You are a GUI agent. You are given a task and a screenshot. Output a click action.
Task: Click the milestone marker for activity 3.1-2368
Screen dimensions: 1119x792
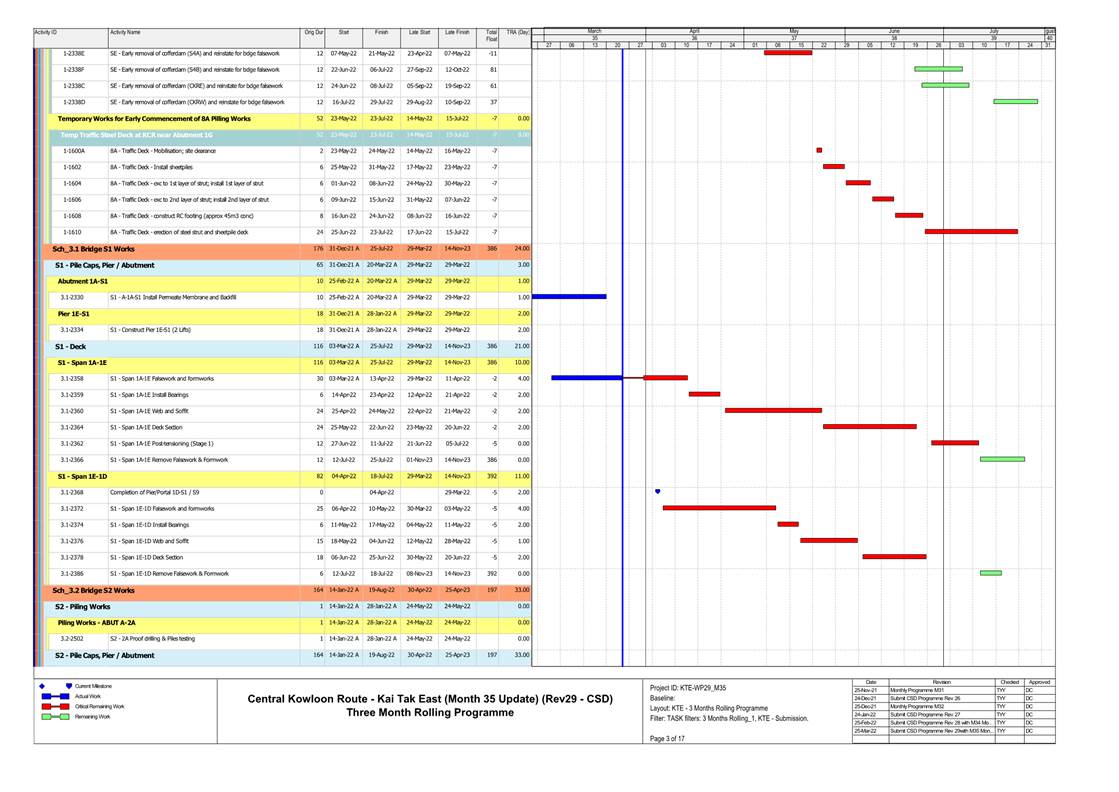click(657, 491)
